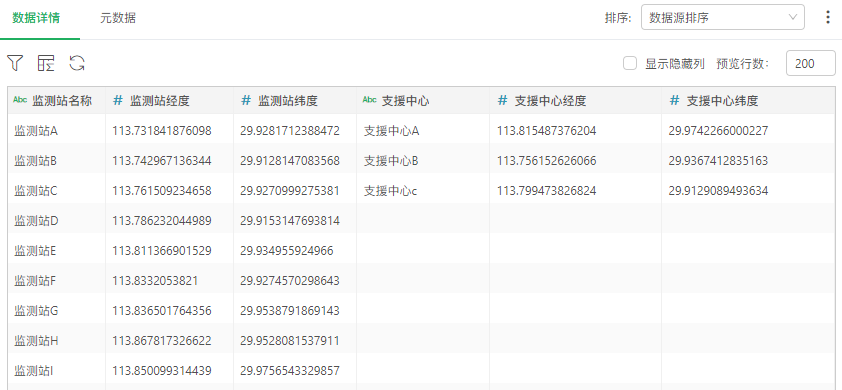Click the # type icon of 支援中心经度
The image size is (842, 390).
(x=503, y=100)
